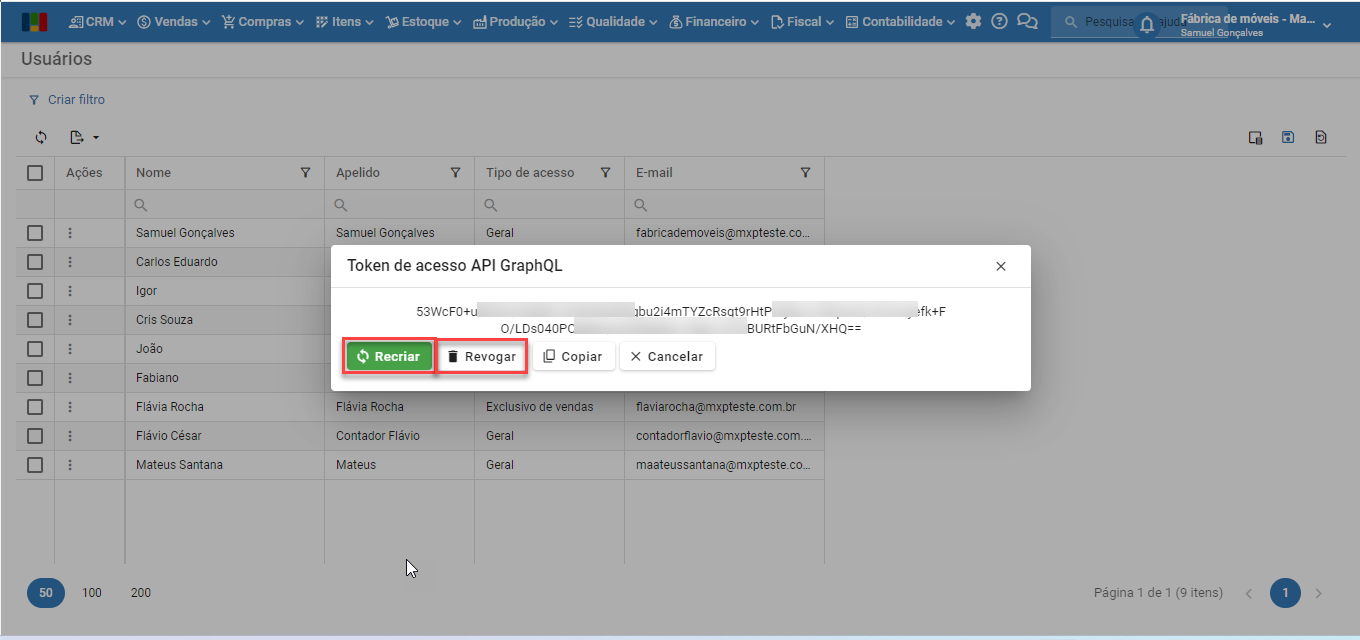Click the previous page arrow
1360x640 pixels.
(x=1249, y=594)
